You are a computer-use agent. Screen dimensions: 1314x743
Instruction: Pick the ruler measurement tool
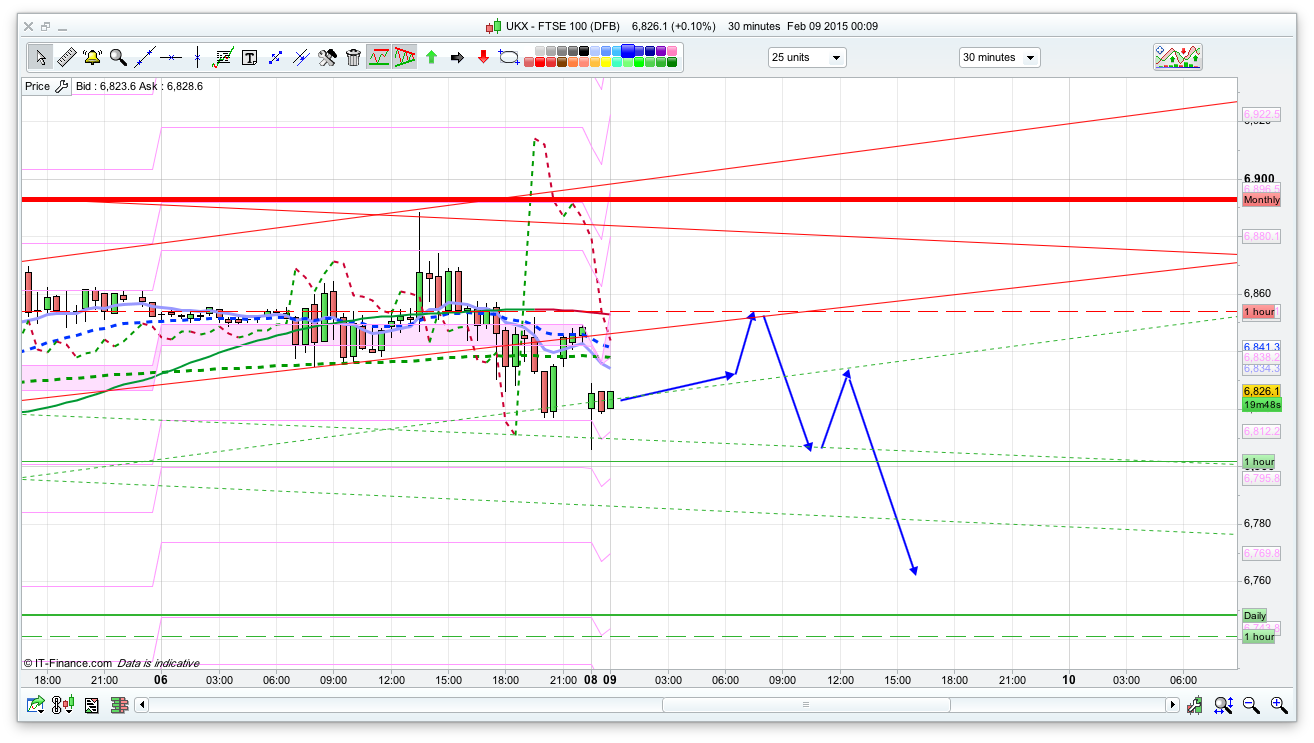(66, 57)
